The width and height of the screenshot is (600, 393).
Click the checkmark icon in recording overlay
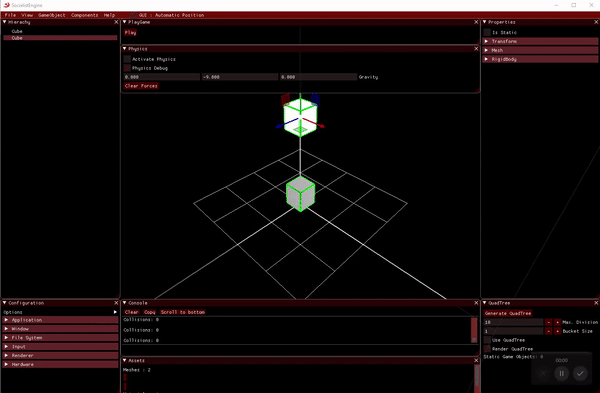[580, 373]
